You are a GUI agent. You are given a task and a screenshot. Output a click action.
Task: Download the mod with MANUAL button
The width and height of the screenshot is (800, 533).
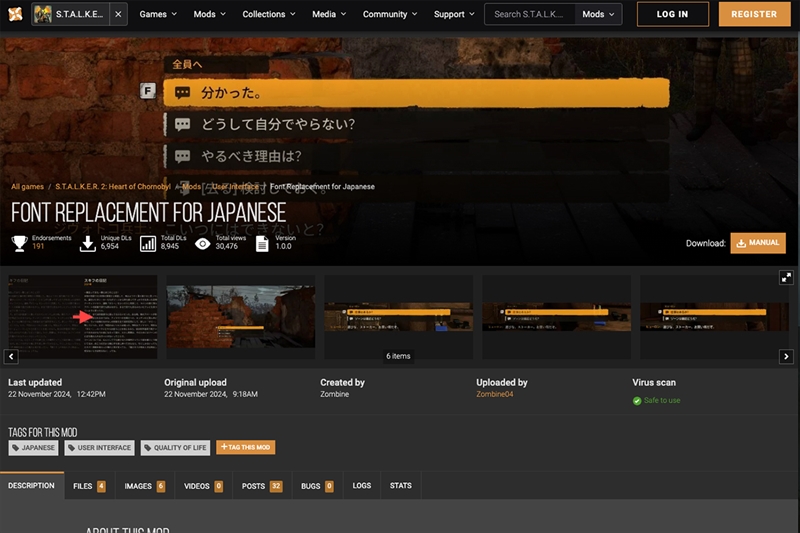coord(758,243)
